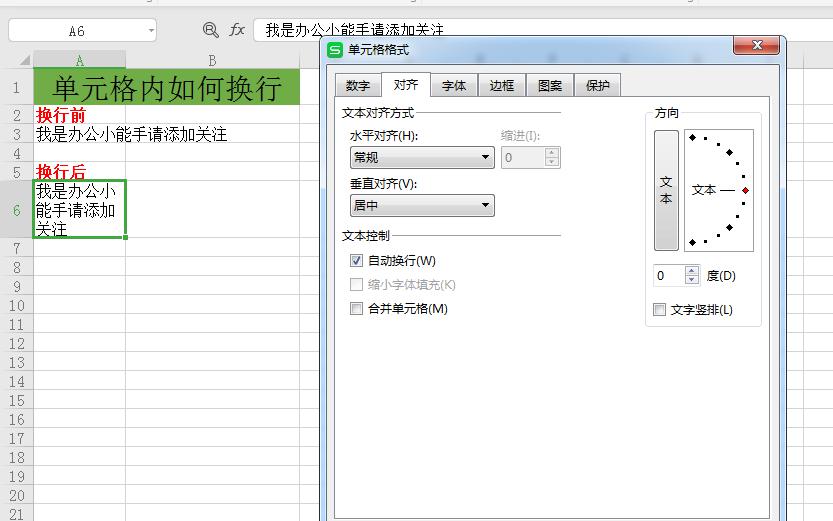The height and width of the screenshot is (521, 833).
Task: Switch to the 图案 tab
Action: click(549, 86)
